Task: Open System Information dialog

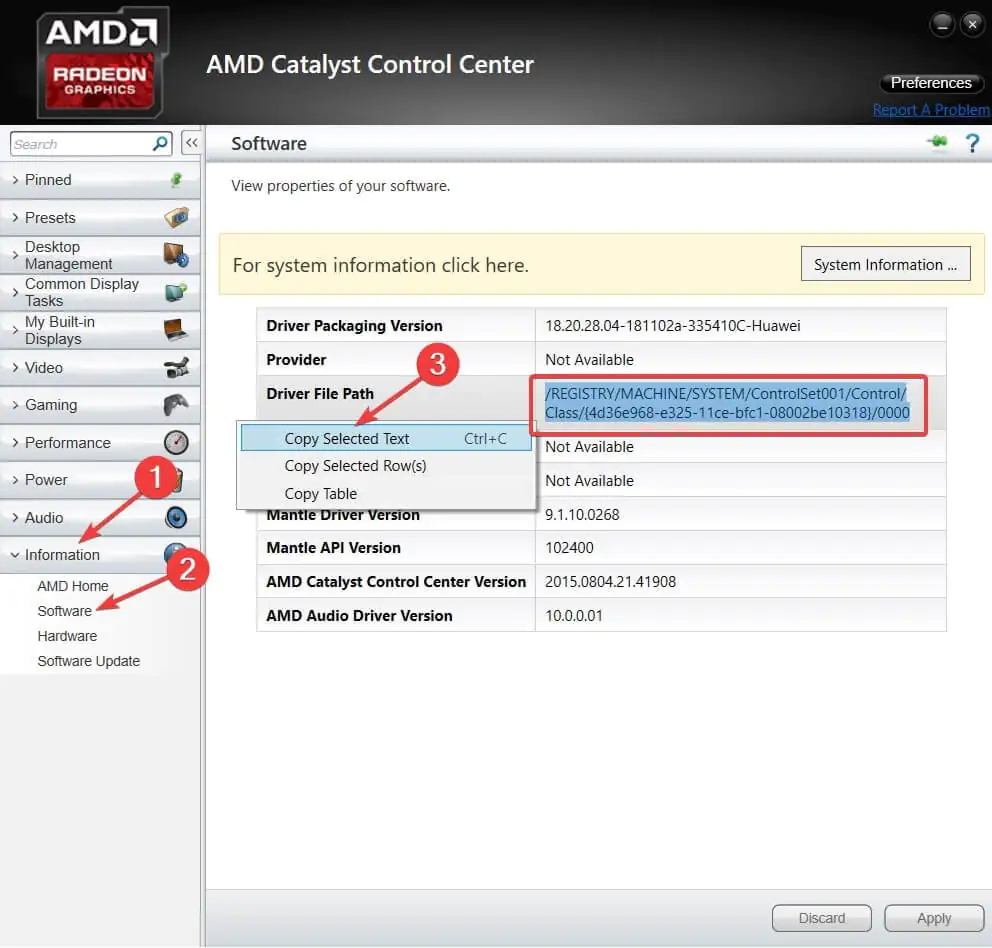Action: [885, 265]
